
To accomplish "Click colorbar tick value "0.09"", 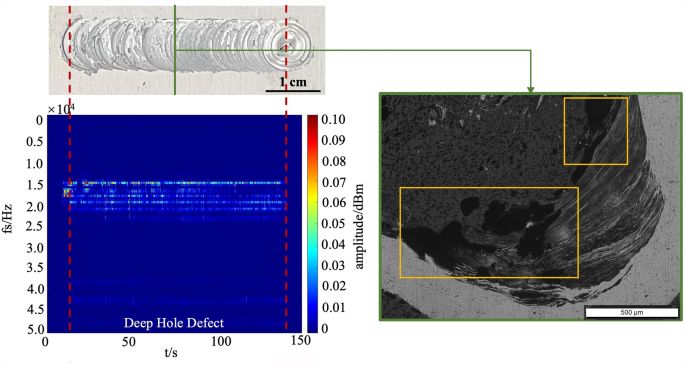I will (333, 140).
